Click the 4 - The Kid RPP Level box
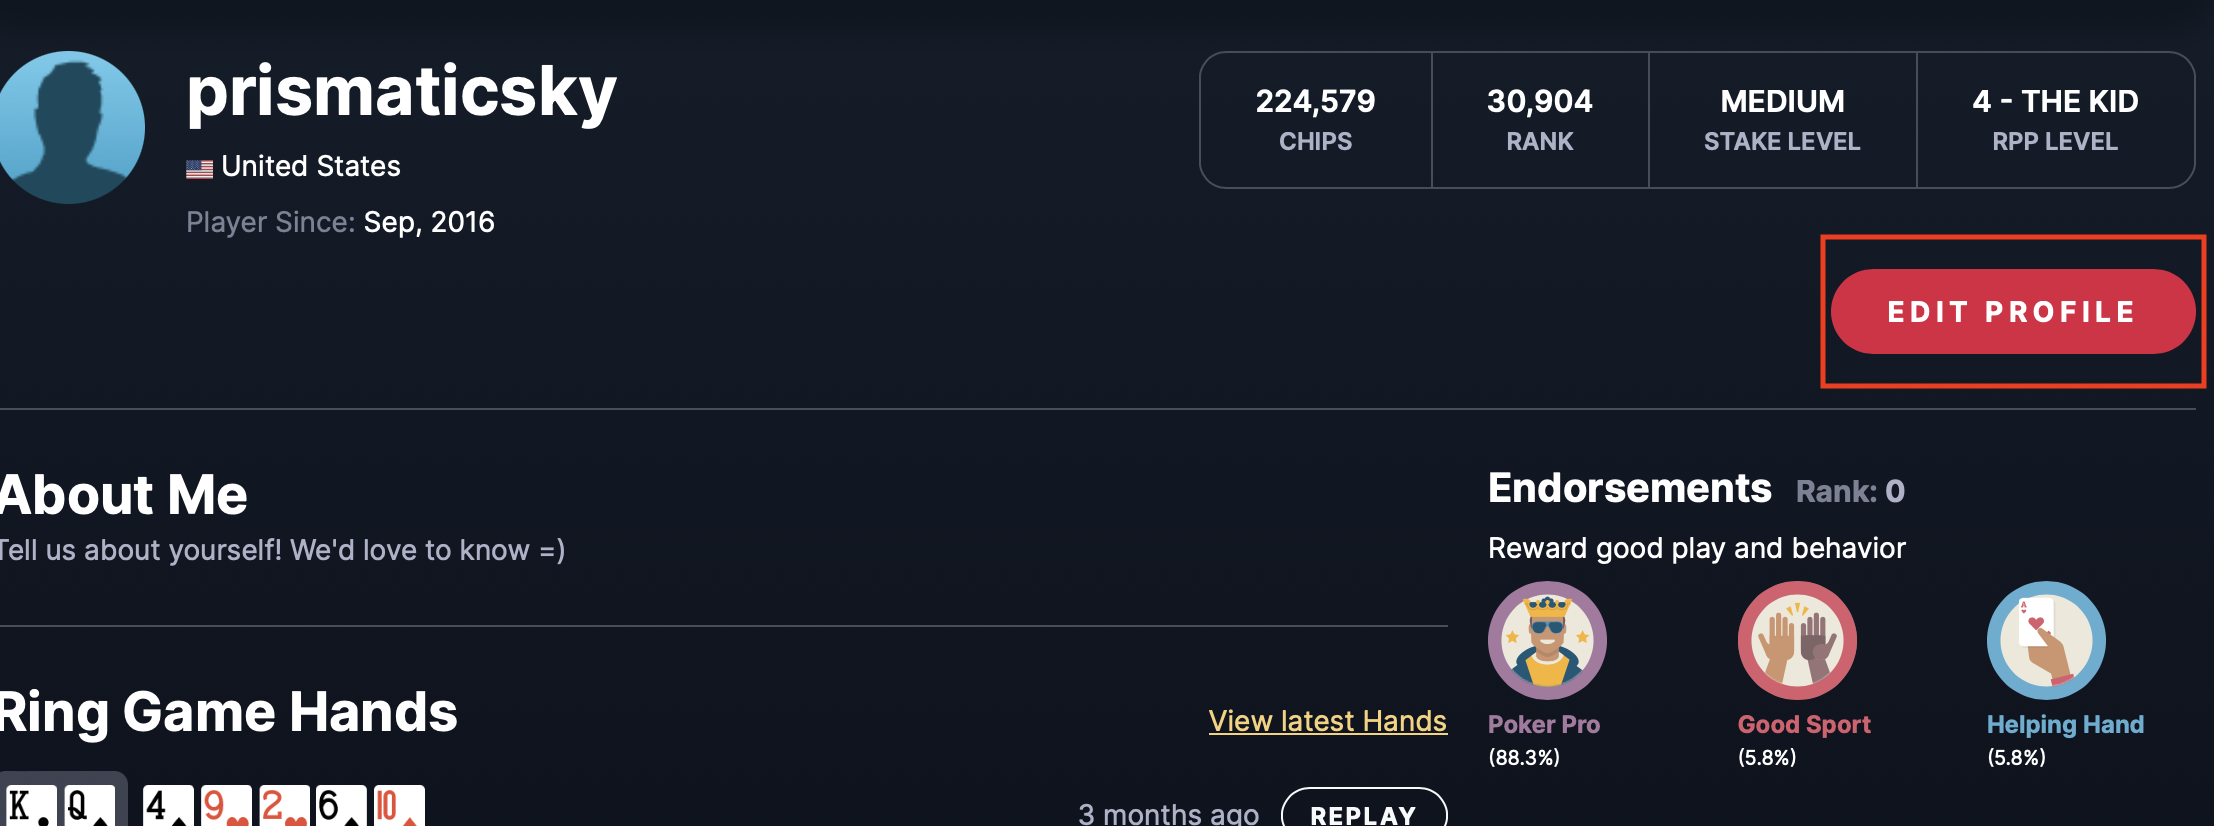The image size is (2214, 826). [x=2055, y=120]
